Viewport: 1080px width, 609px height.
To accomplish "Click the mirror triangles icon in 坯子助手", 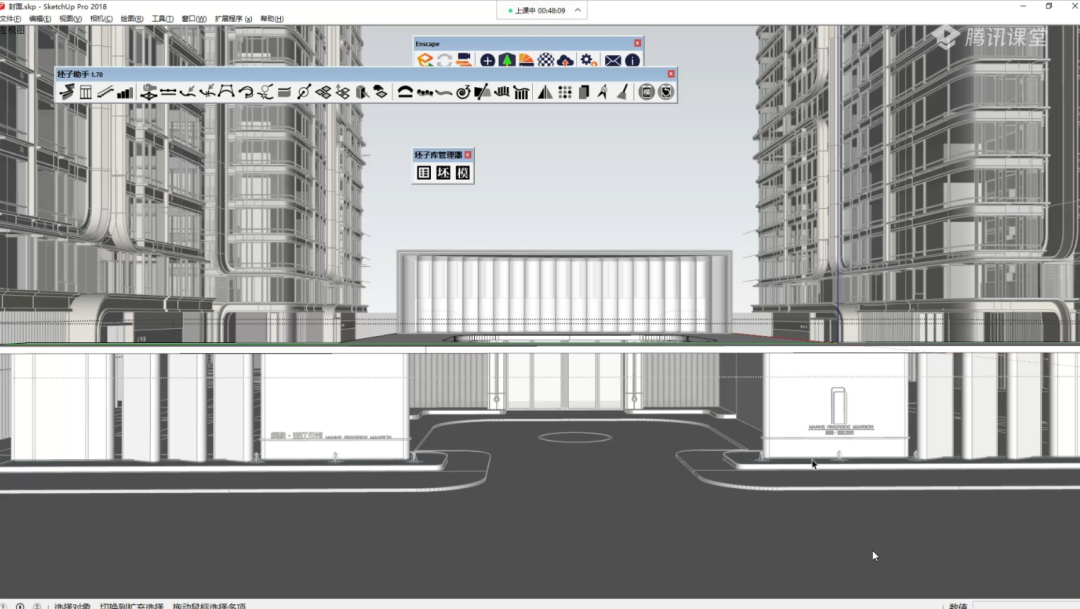I will (x=545, y=92).
